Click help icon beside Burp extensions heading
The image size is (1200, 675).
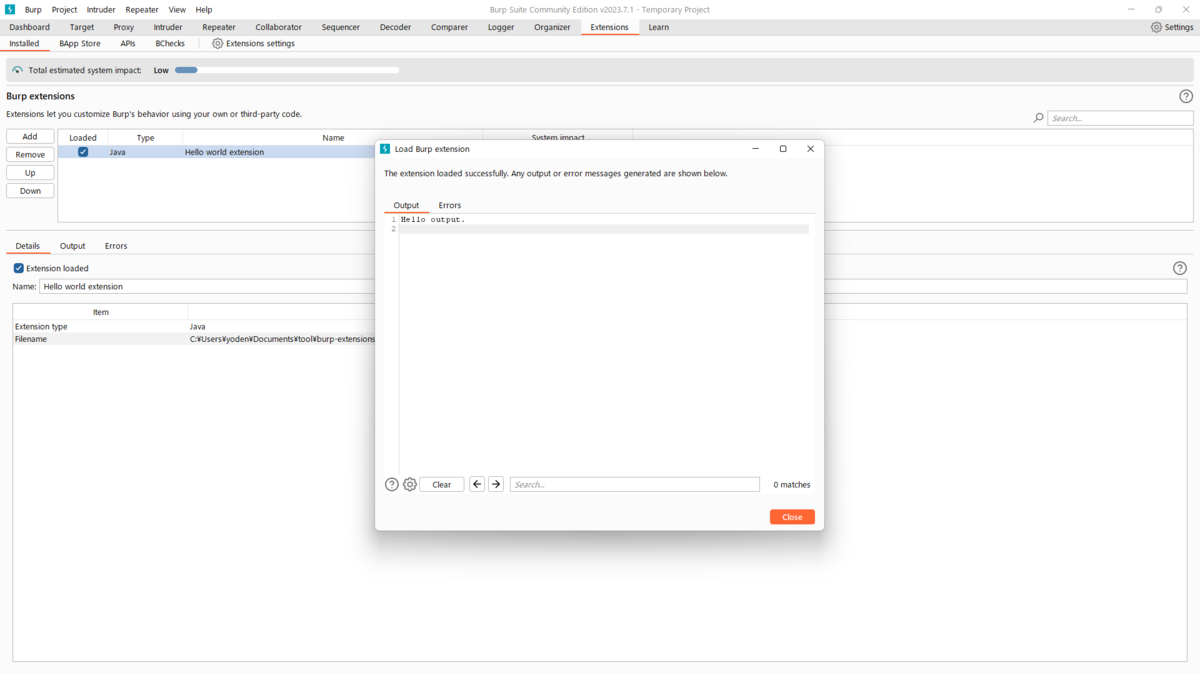coord(1186,96)
